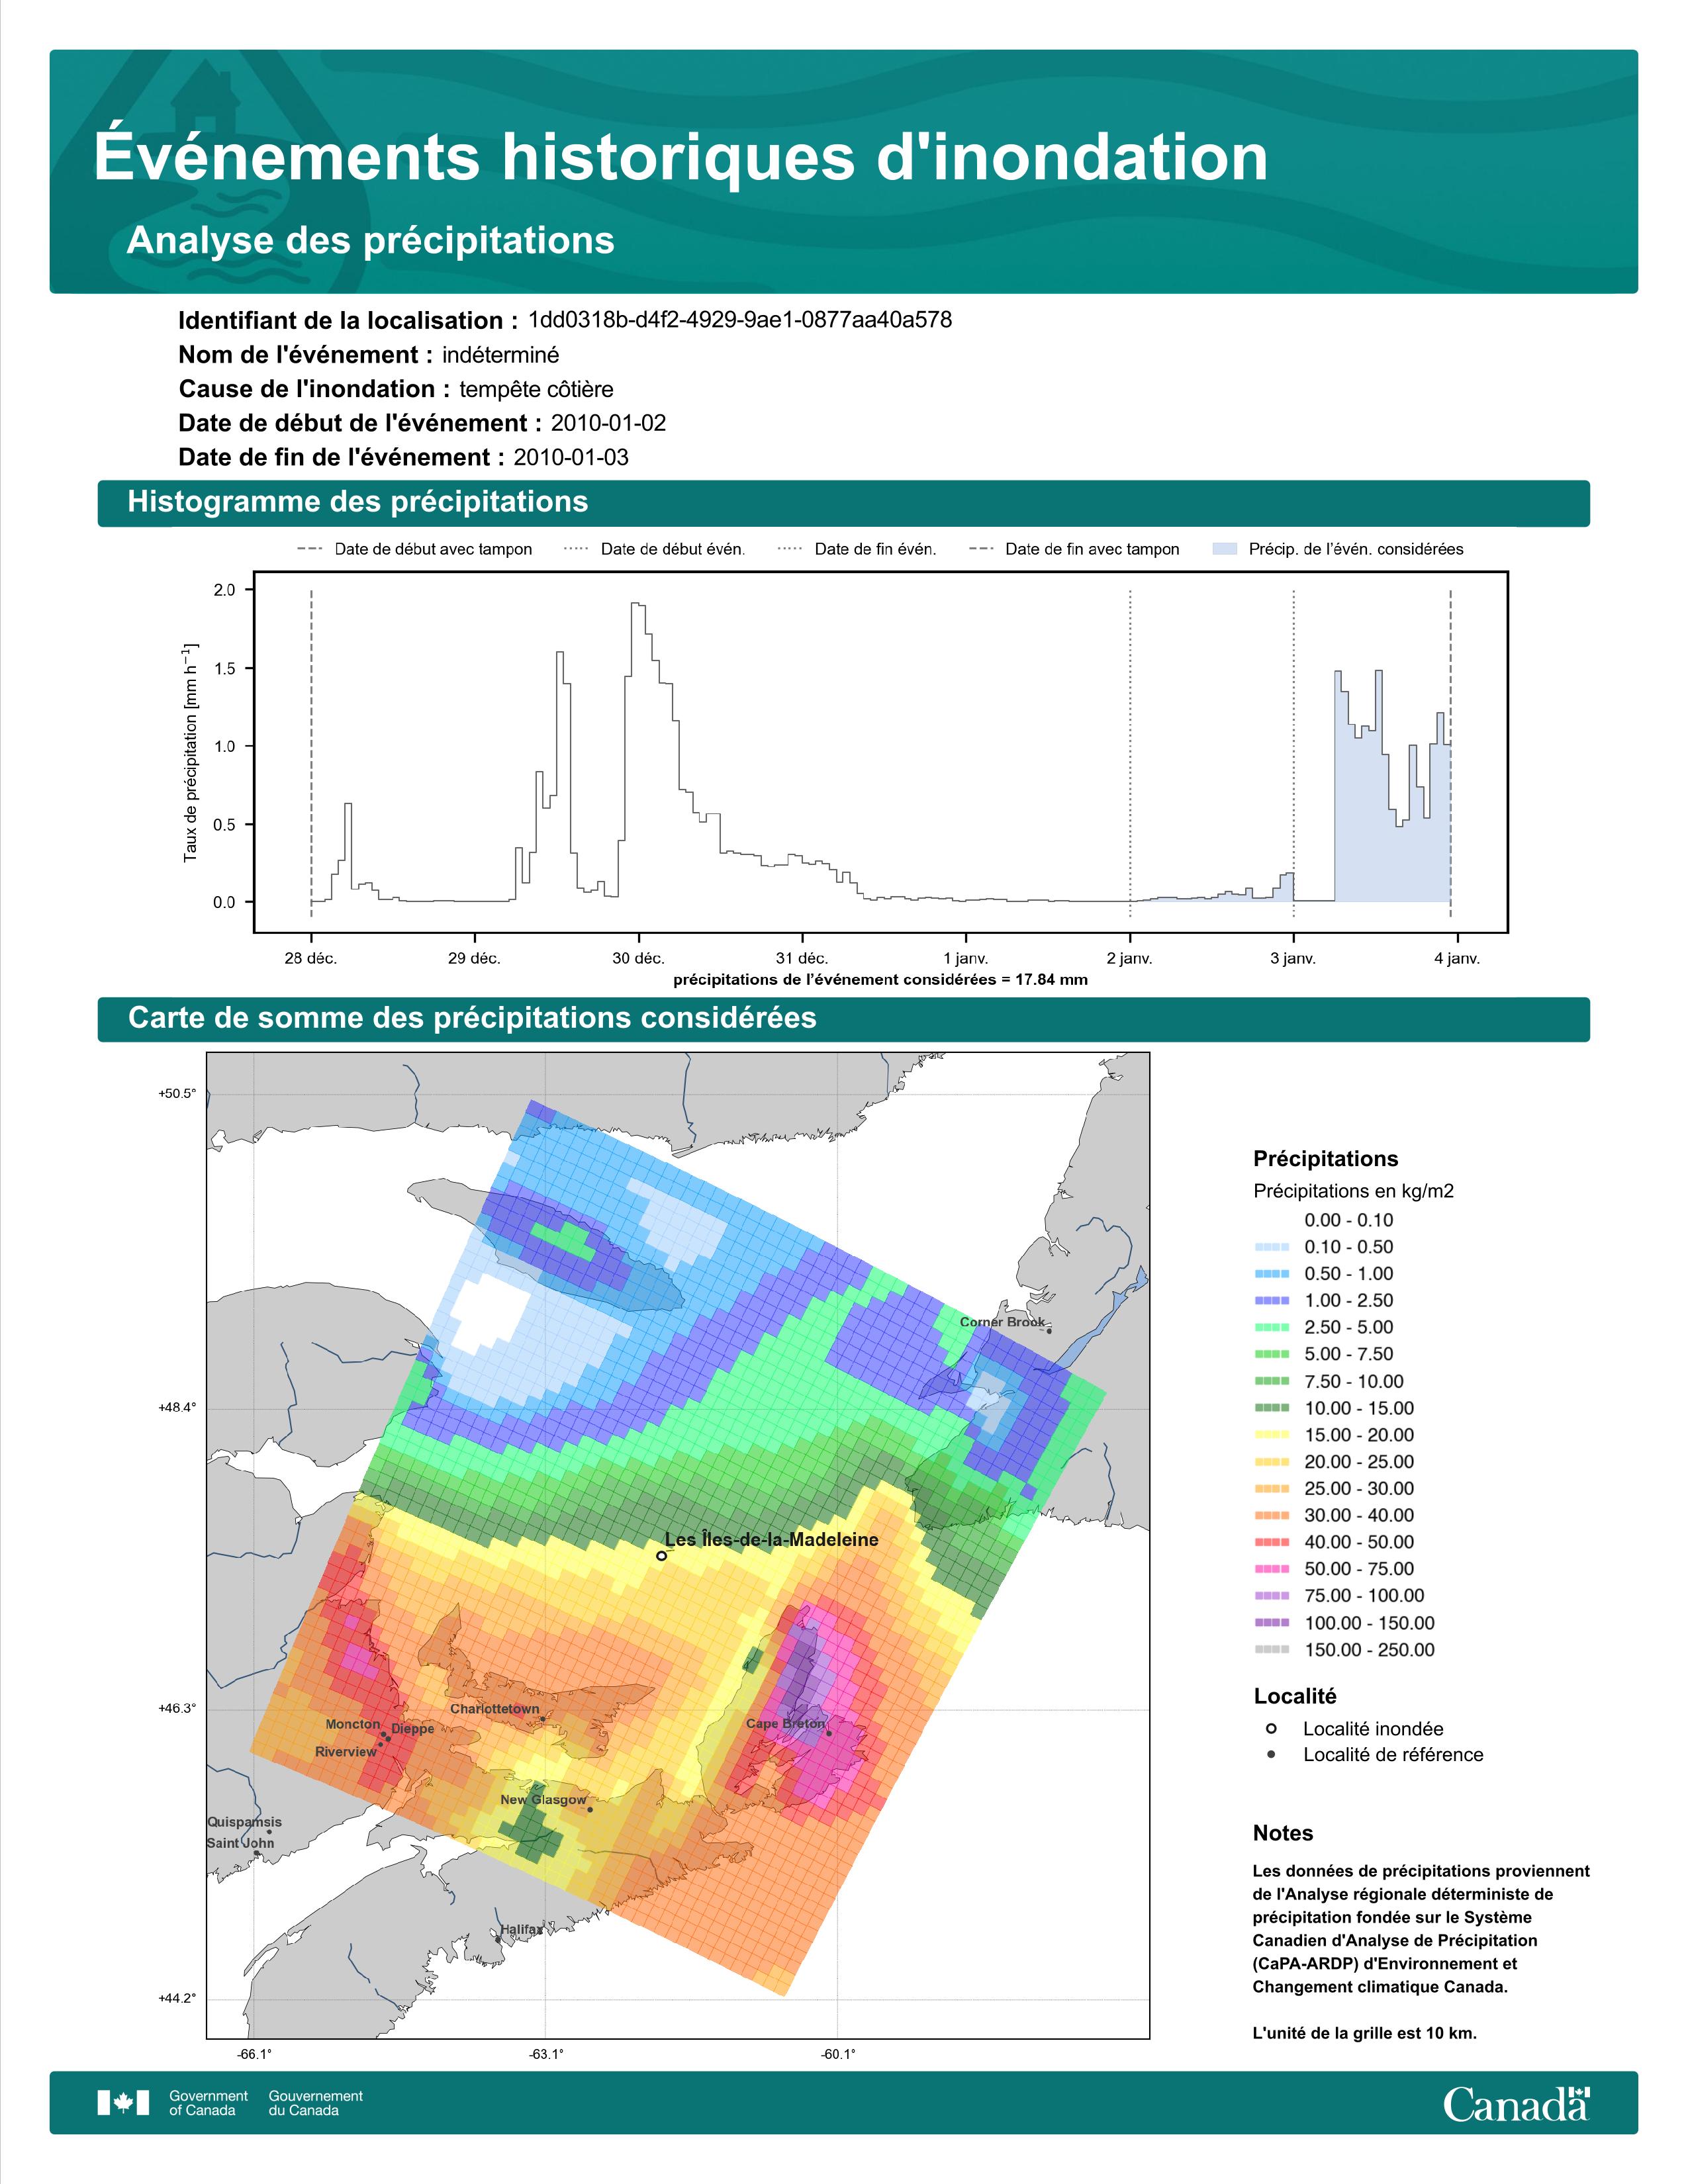Click the Précipitations legend heading
This screenshot has height=2184, width=1688.
coord(1326,1159)
